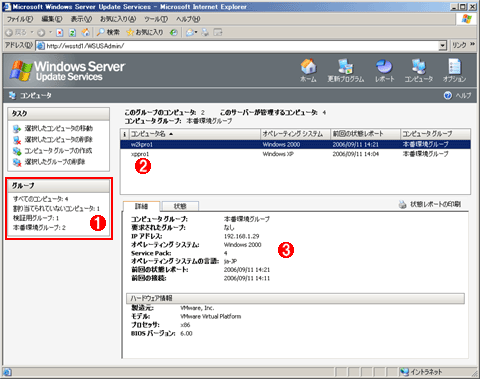
Task: Switch to the Details (詳細) tab
Action: (141, 206)
